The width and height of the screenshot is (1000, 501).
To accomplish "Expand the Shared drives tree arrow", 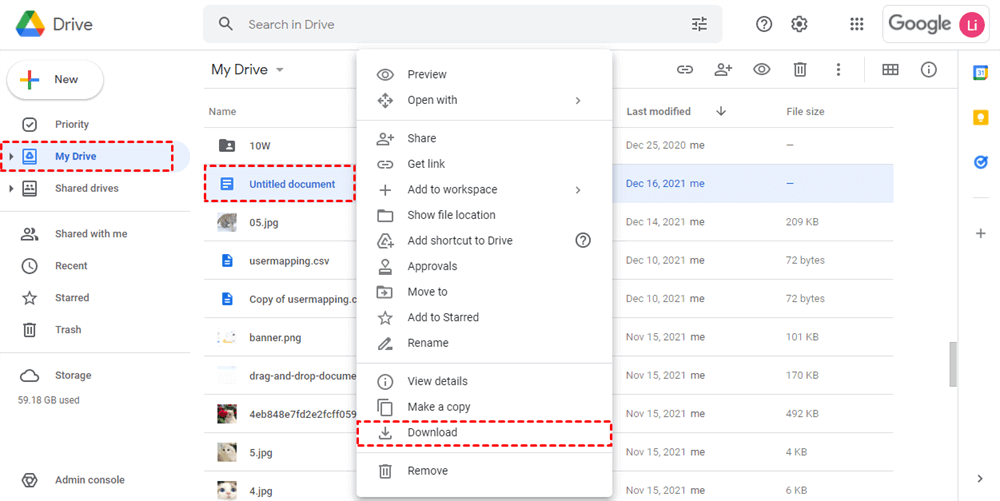I will [x=11, y=189].
